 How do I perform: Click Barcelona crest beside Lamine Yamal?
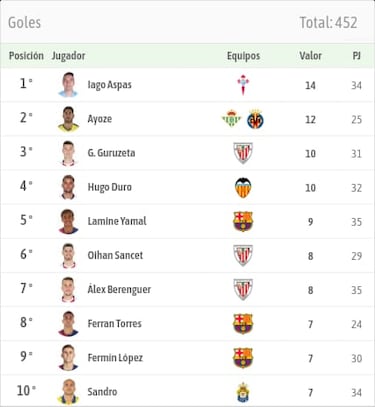(243, 221)
